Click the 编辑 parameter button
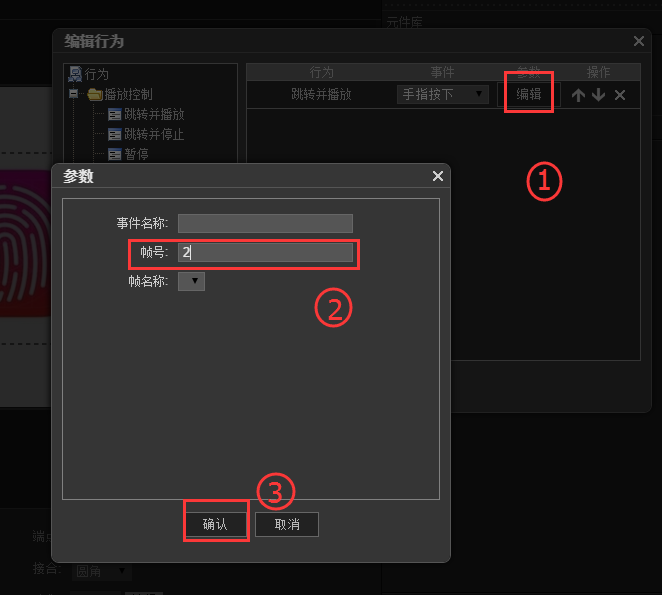This screenshot has height=595, width=662. [528, 95]
